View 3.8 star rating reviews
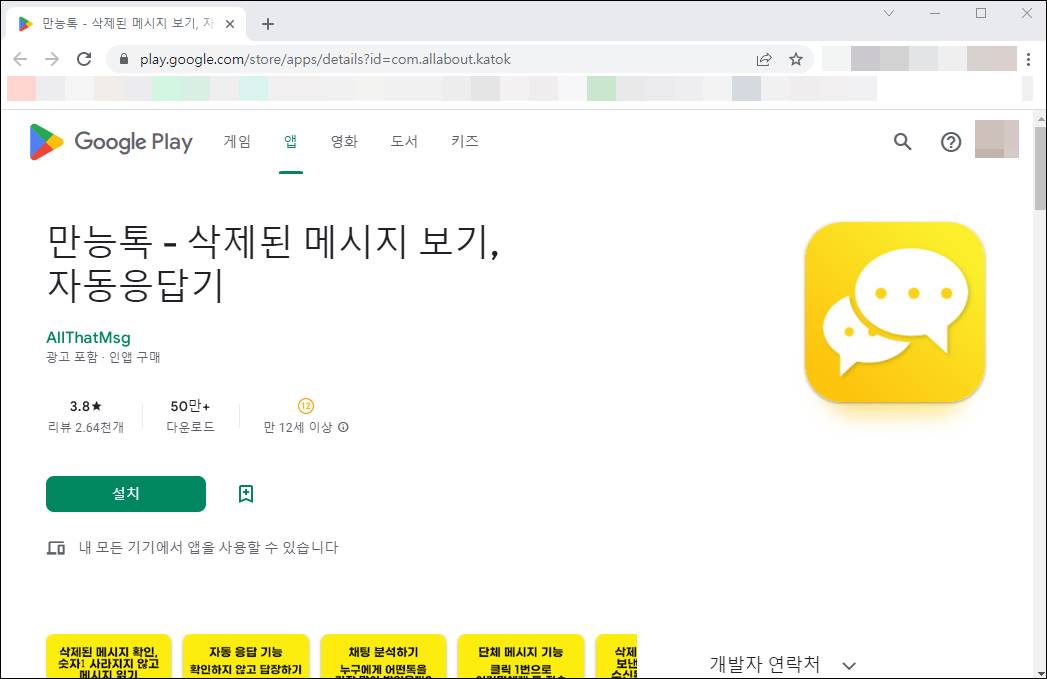Image resolution: width=1047 pixels, height=679 pixels. 85,406
